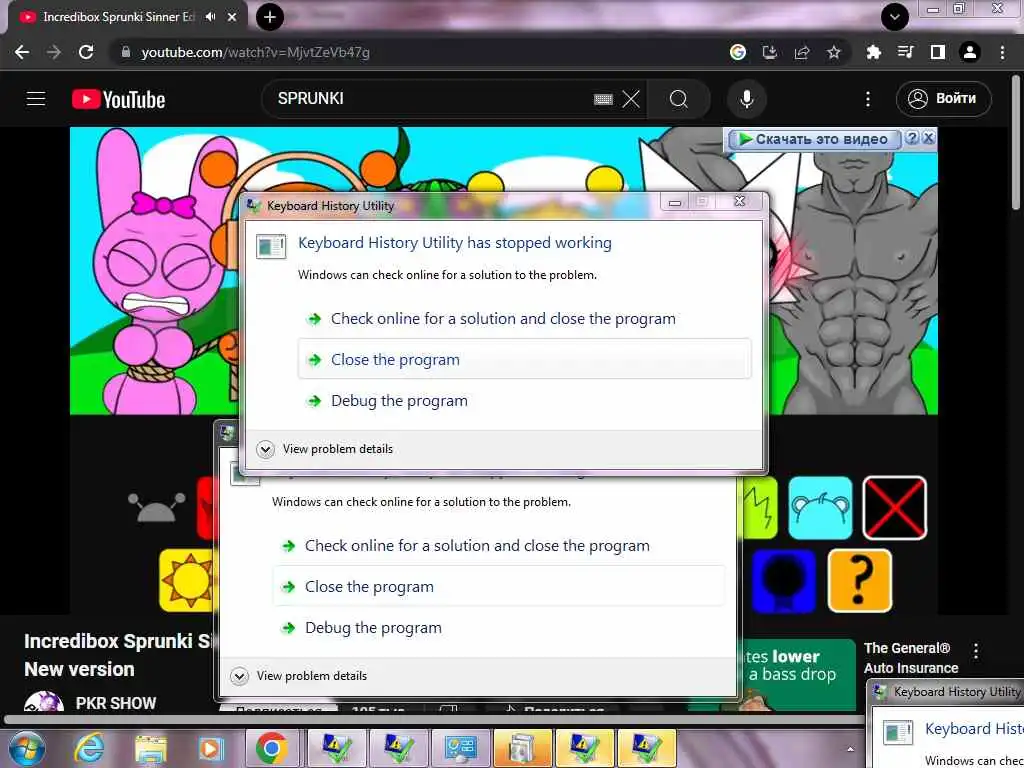Open help question mark on download bar

pyautogui.click(x=912, y=138)
